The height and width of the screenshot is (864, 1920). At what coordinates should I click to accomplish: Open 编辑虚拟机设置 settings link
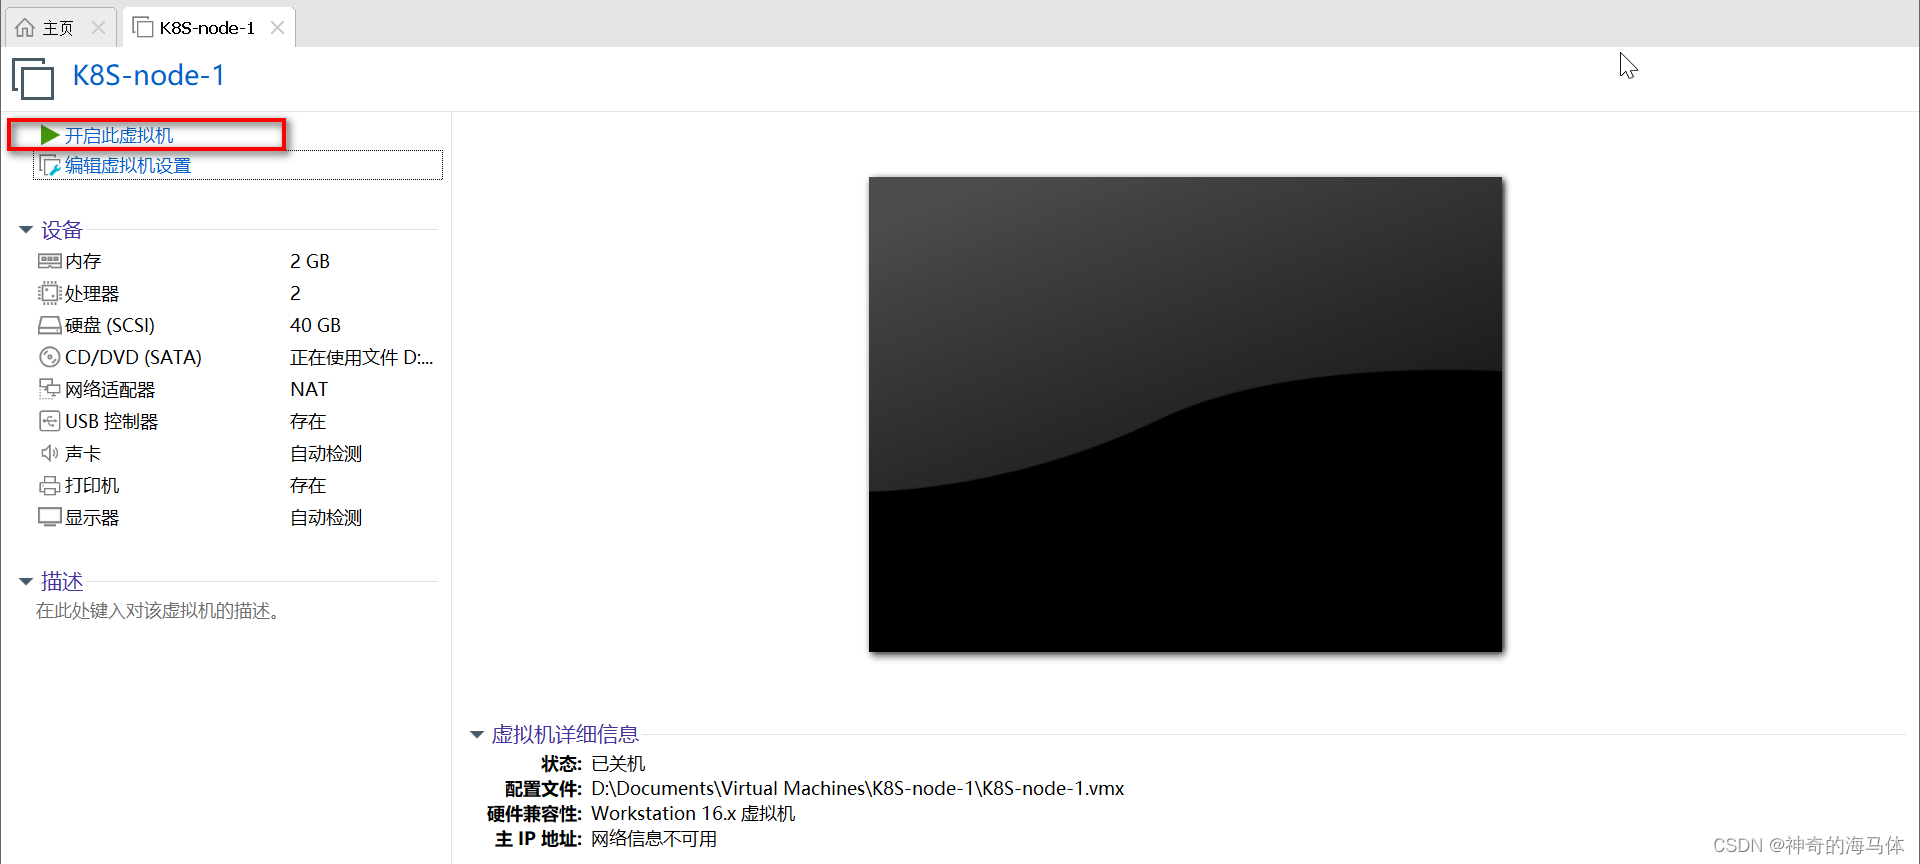point(128,166)
